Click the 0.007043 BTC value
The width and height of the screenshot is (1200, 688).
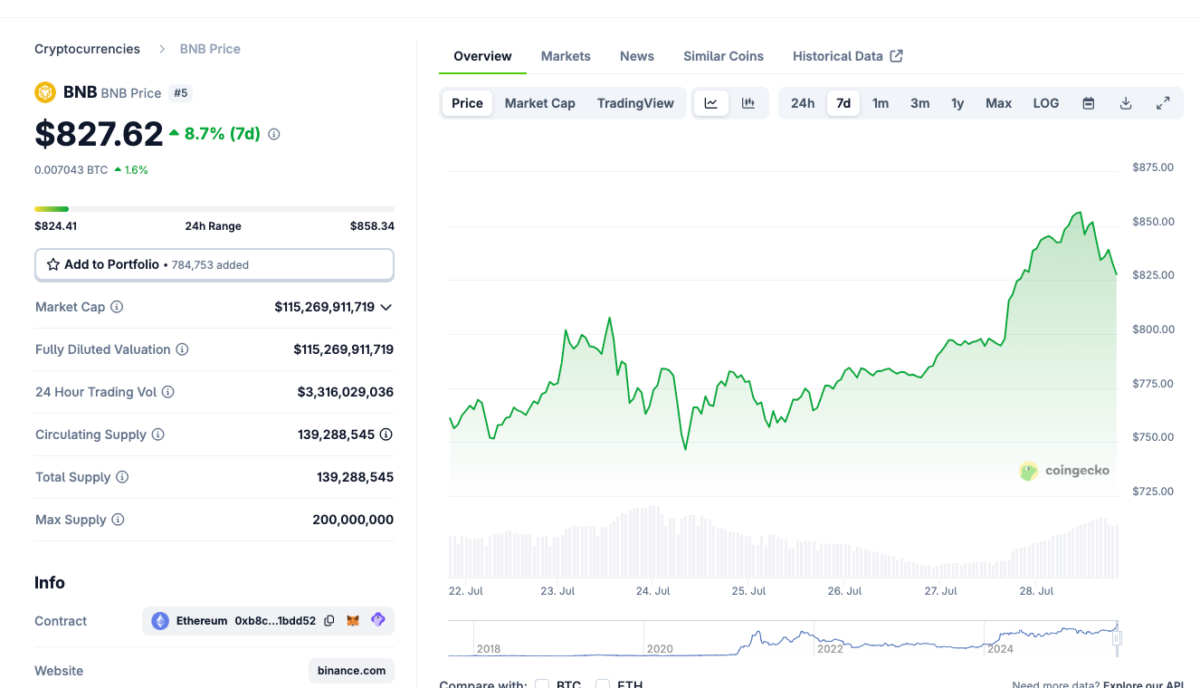[71, 170]
